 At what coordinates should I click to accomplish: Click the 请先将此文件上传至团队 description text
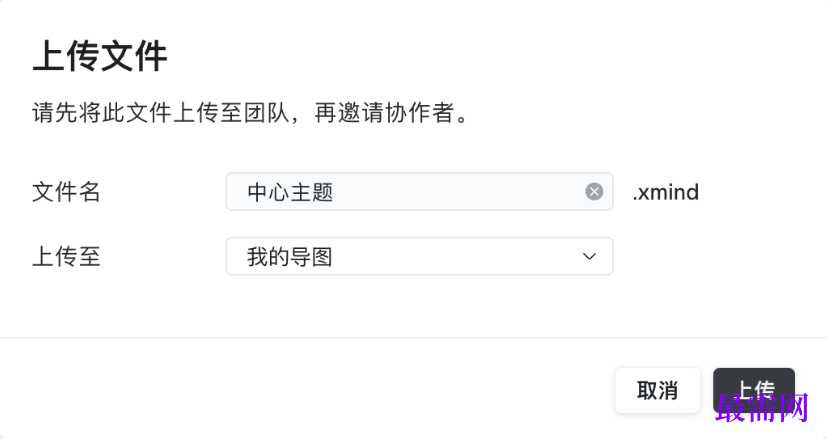(160, 113)
